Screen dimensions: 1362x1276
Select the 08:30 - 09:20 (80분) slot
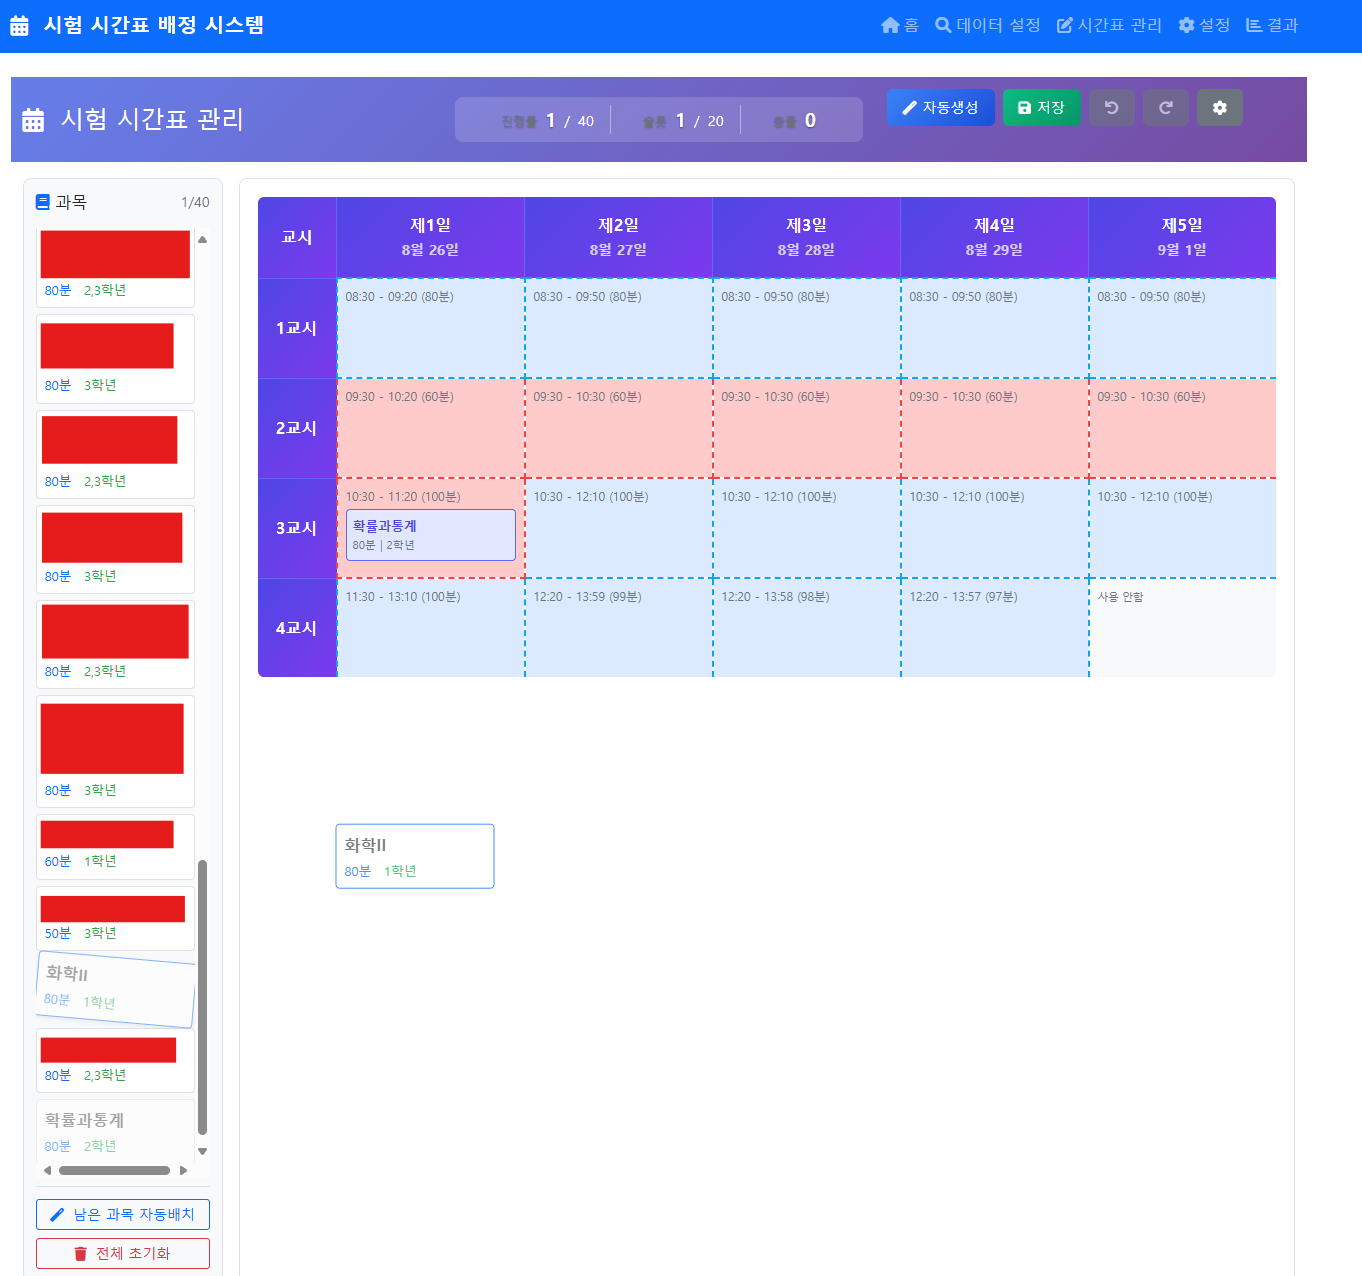pyautogui.click(x=430, y=328)
